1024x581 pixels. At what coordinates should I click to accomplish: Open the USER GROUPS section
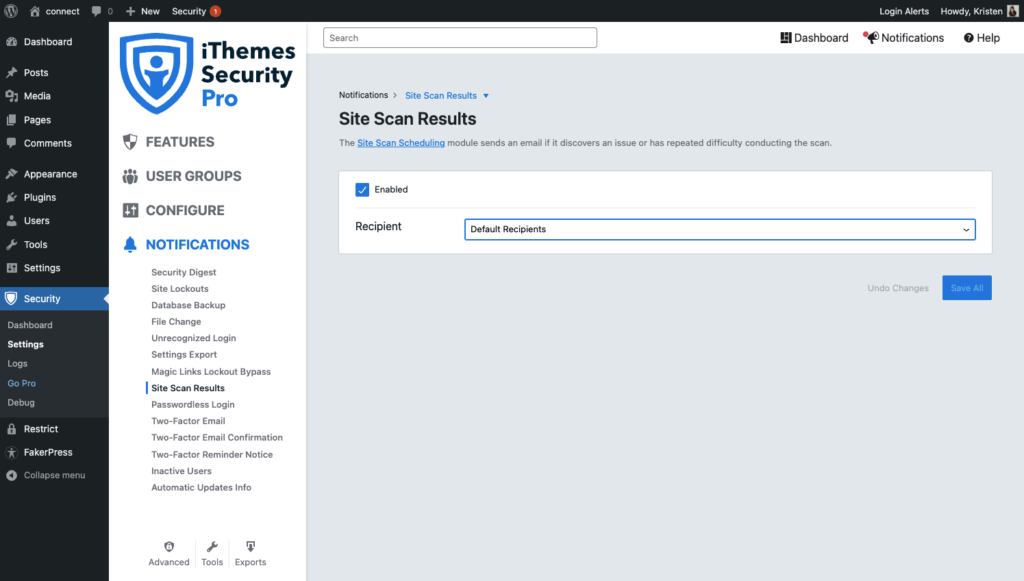pyautogui.click(x=193, y=176)
